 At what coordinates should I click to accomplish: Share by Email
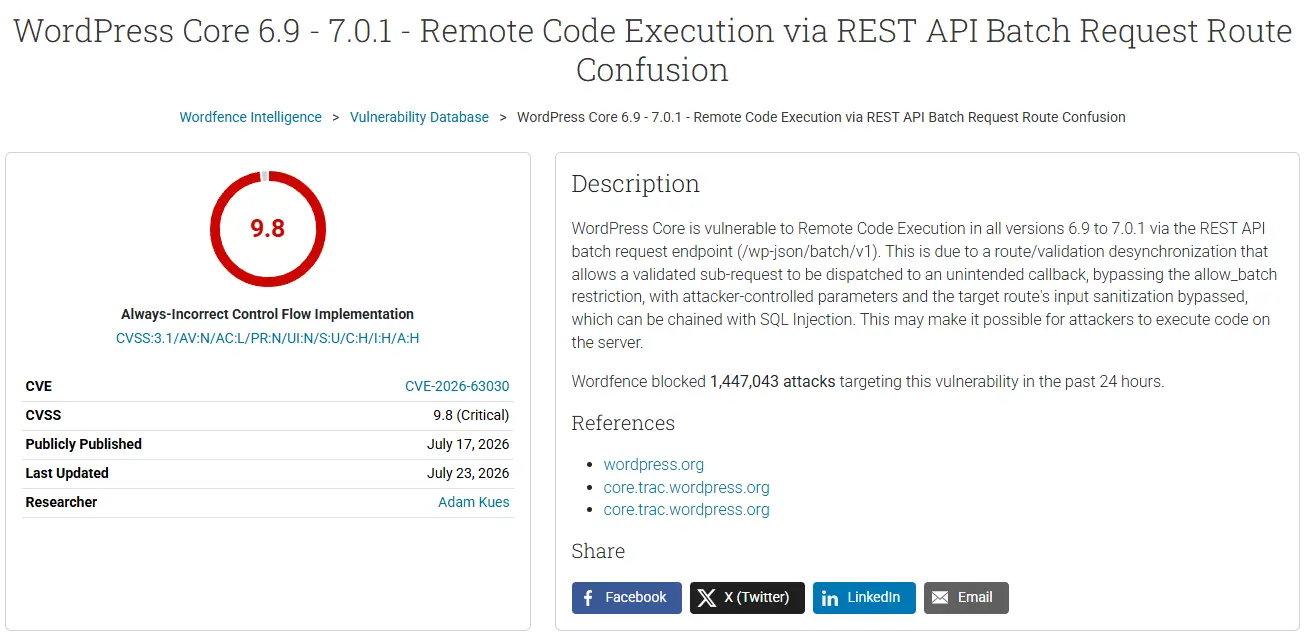point(966,598)
